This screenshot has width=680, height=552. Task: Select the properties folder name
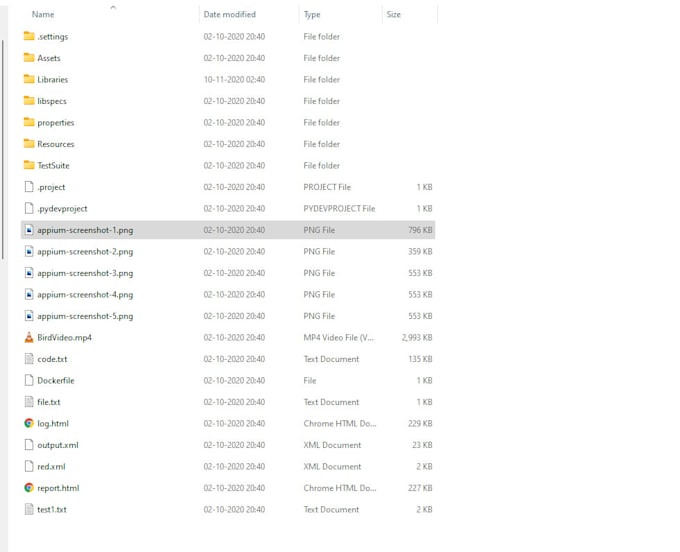click(56, 123)
